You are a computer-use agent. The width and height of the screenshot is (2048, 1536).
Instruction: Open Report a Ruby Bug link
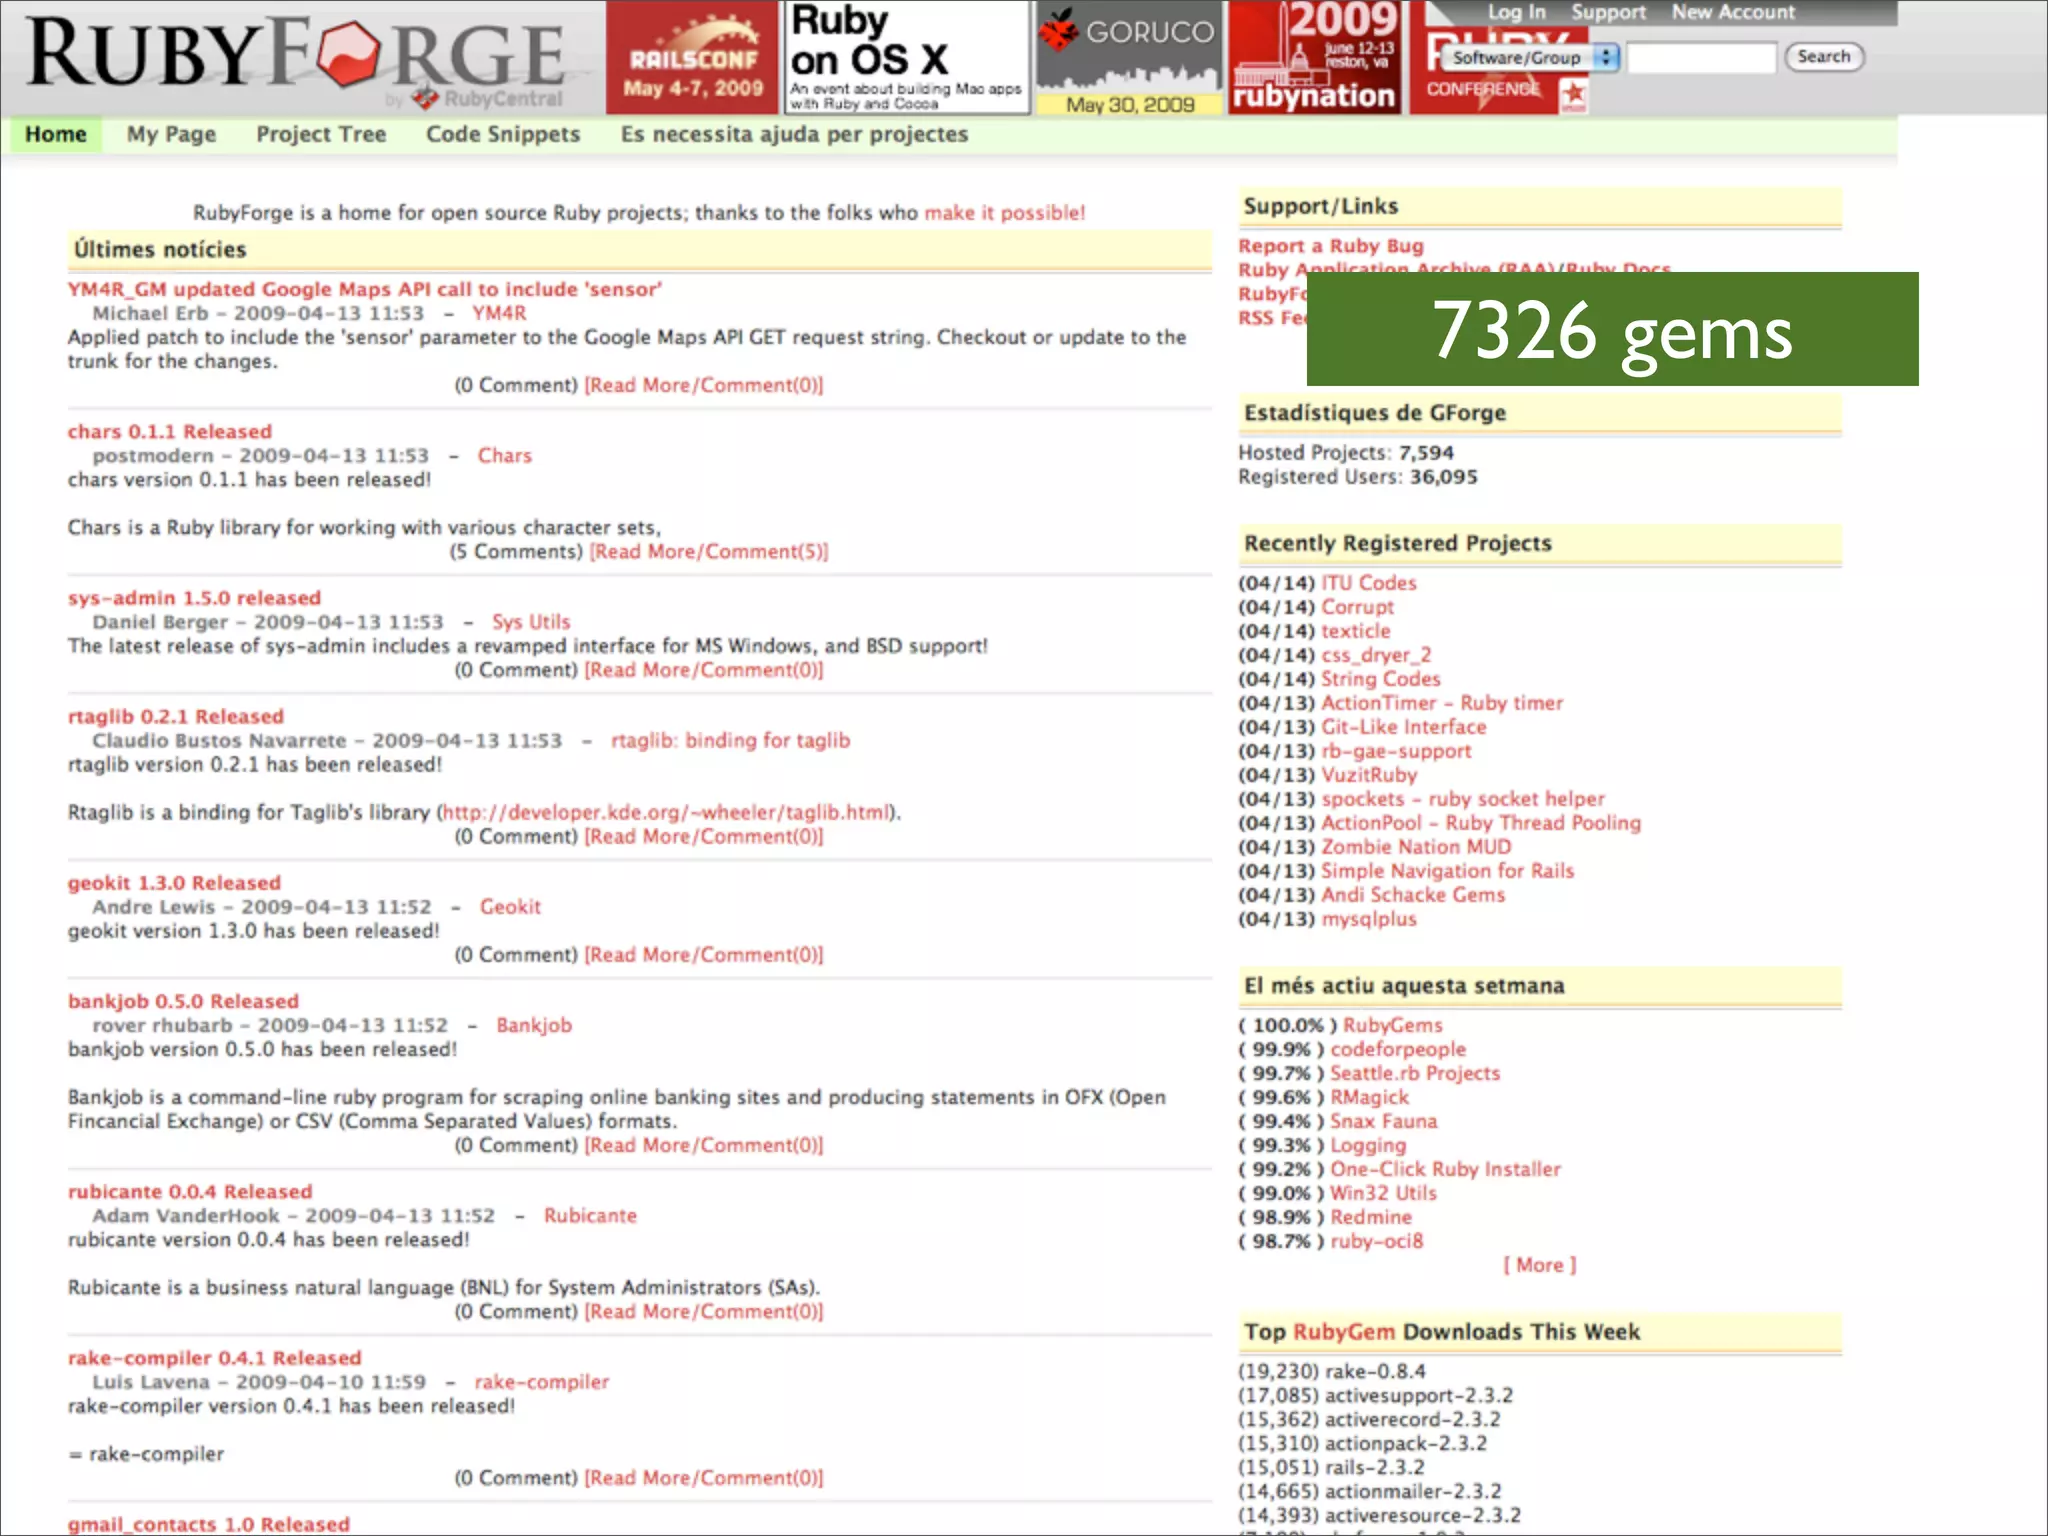(1330, 246)
